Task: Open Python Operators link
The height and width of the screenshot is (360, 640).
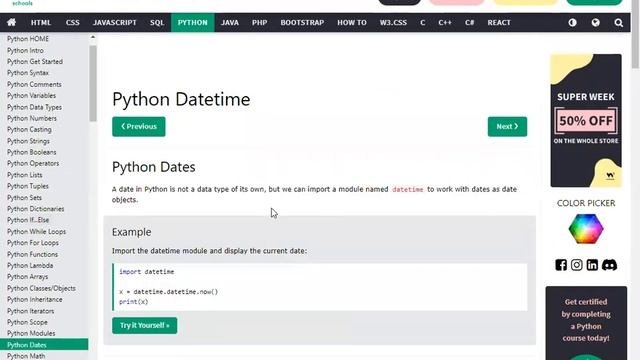Action: tap(33, 163)
